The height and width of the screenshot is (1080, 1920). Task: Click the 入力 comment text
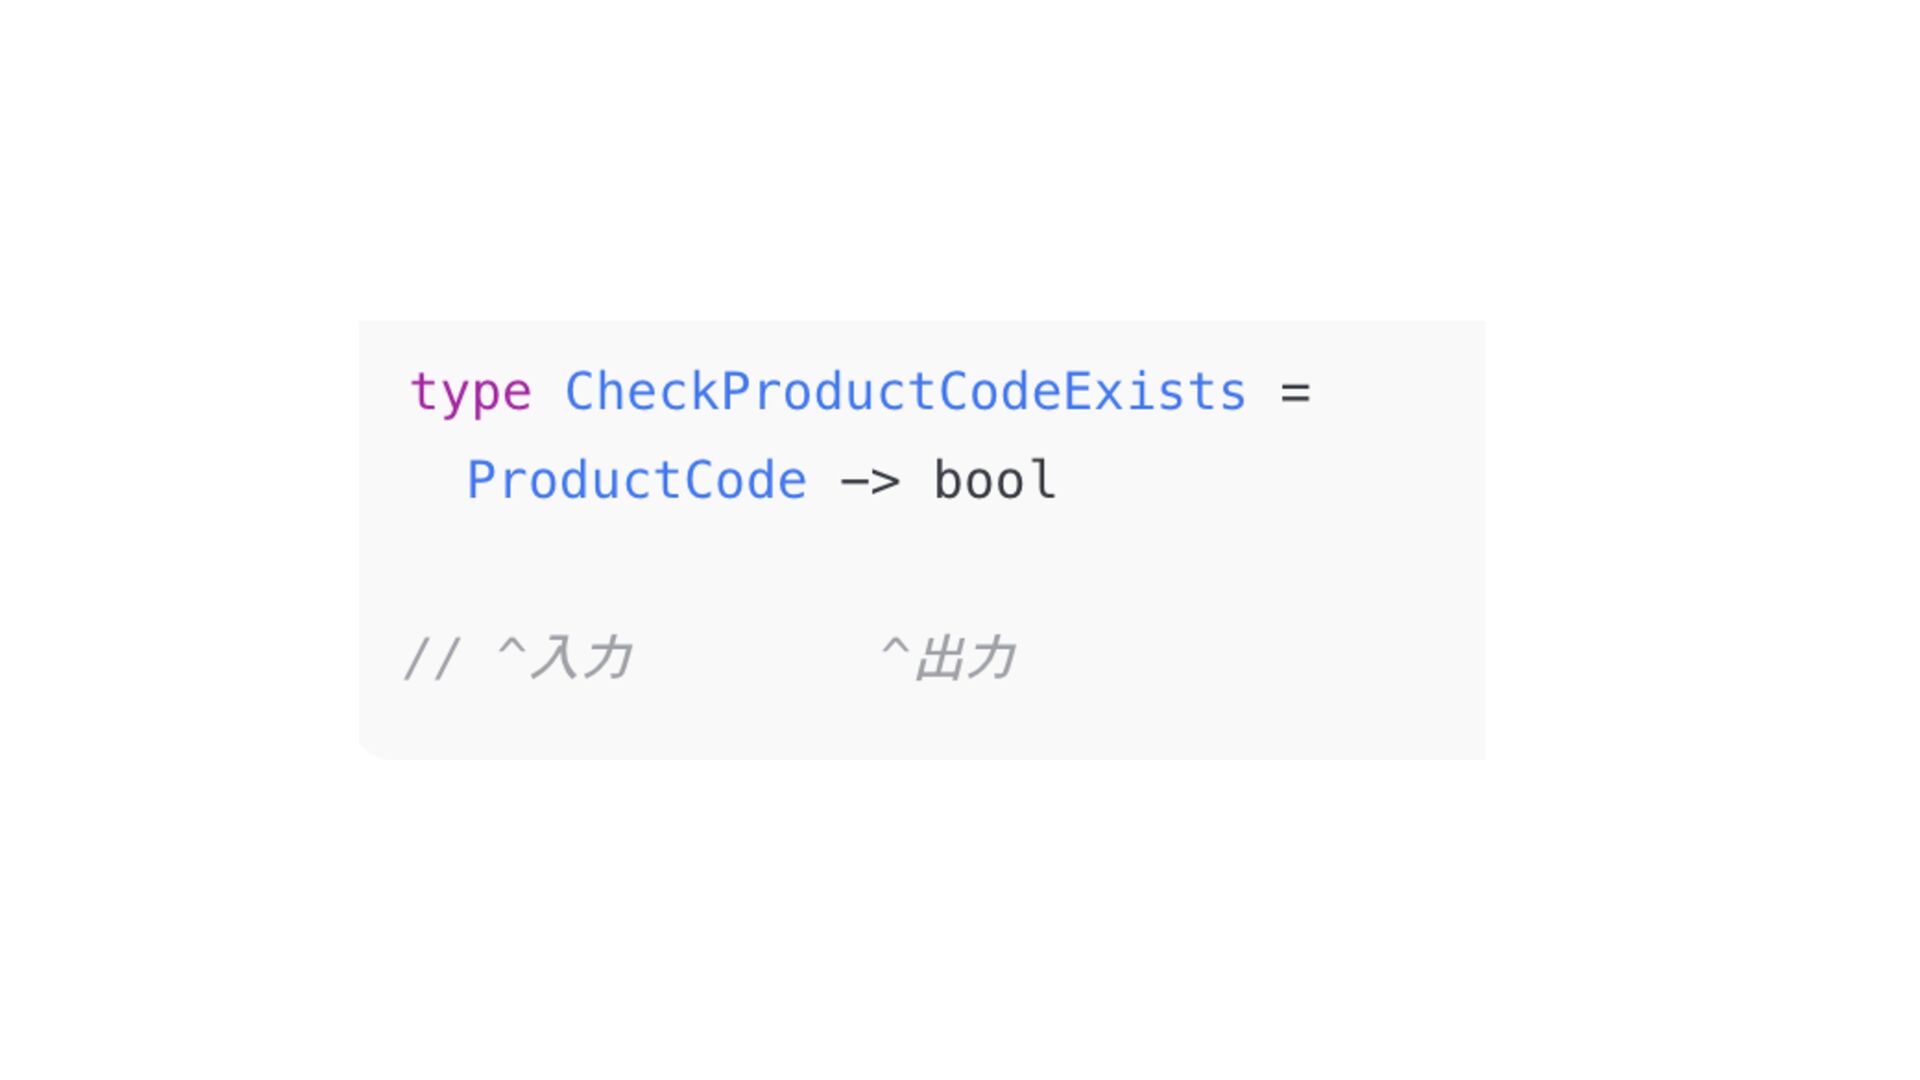coord(581,659)
